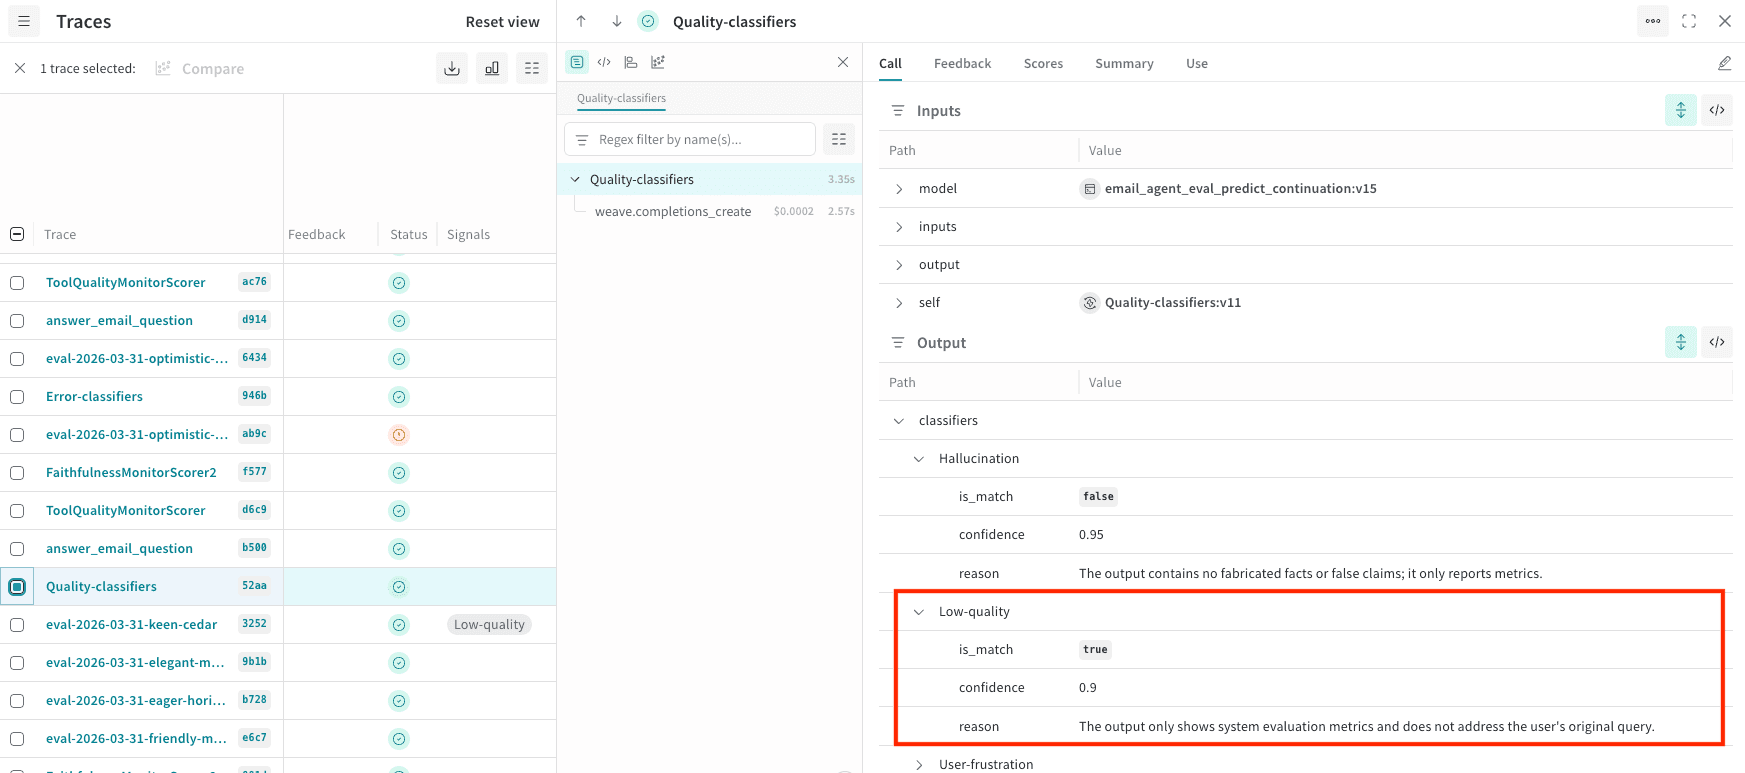This screenshot has width=1745, height=773.
Task: Toggle fullscreen for call panel
Action: (x=1689, y=21)
